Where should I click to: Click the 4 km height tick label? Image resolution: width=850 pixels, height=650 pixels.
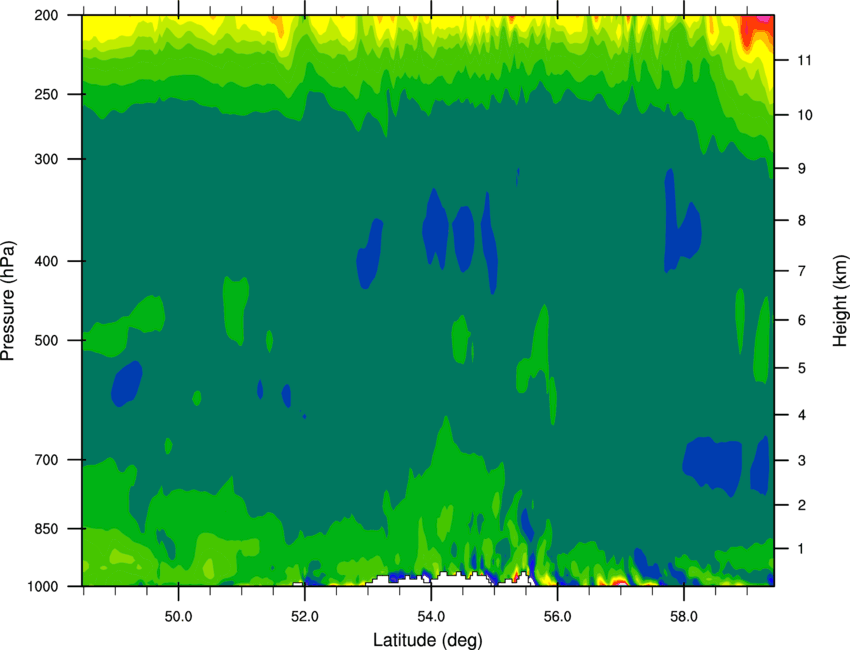click(x=801, y=415)
